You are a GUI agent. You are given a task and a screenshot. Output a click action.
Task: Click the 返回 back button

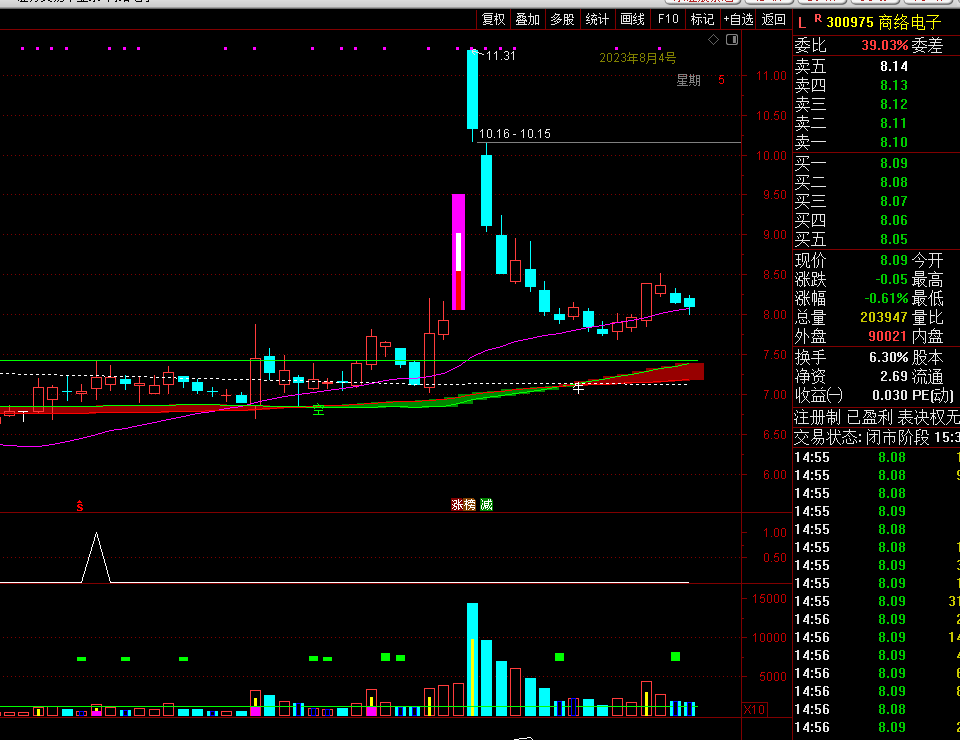[773, 20]
